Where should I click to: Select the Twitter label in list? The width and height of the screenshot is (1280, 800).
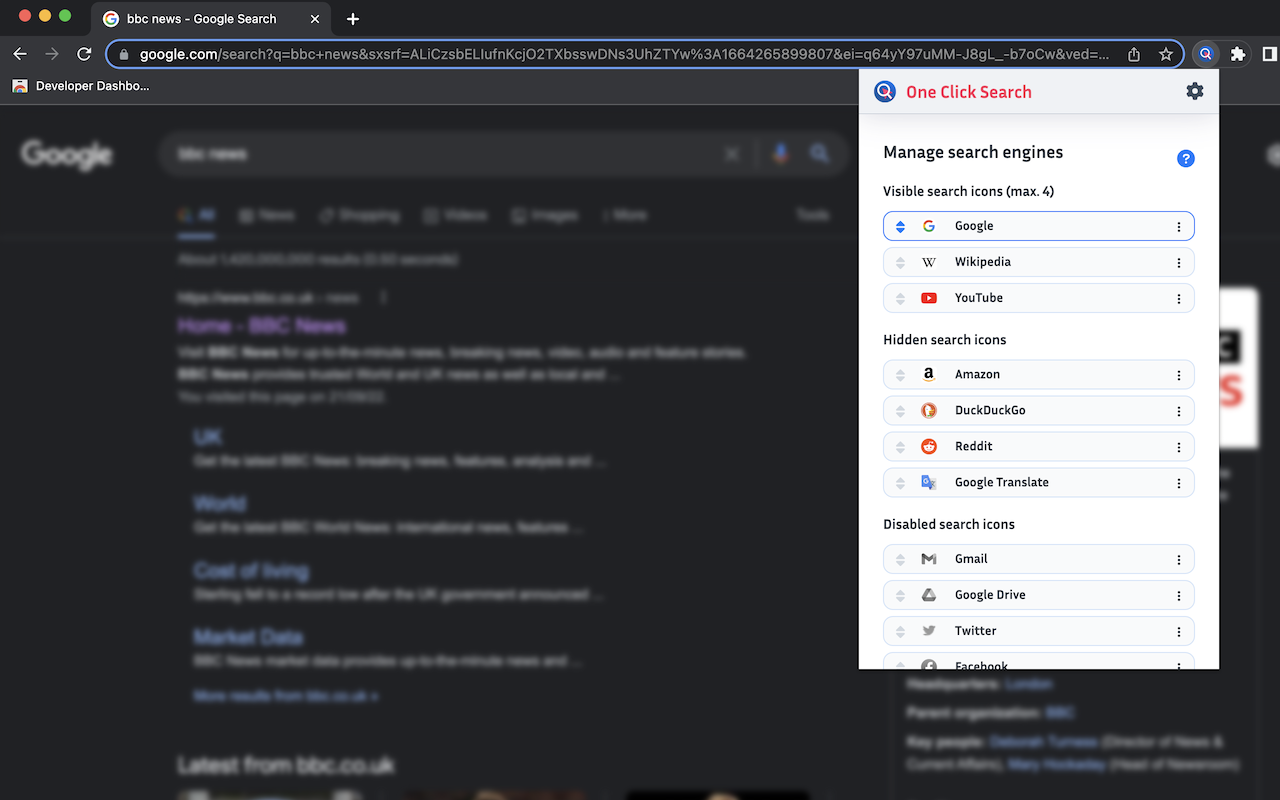pyautogui.click(x=976, y=631)
